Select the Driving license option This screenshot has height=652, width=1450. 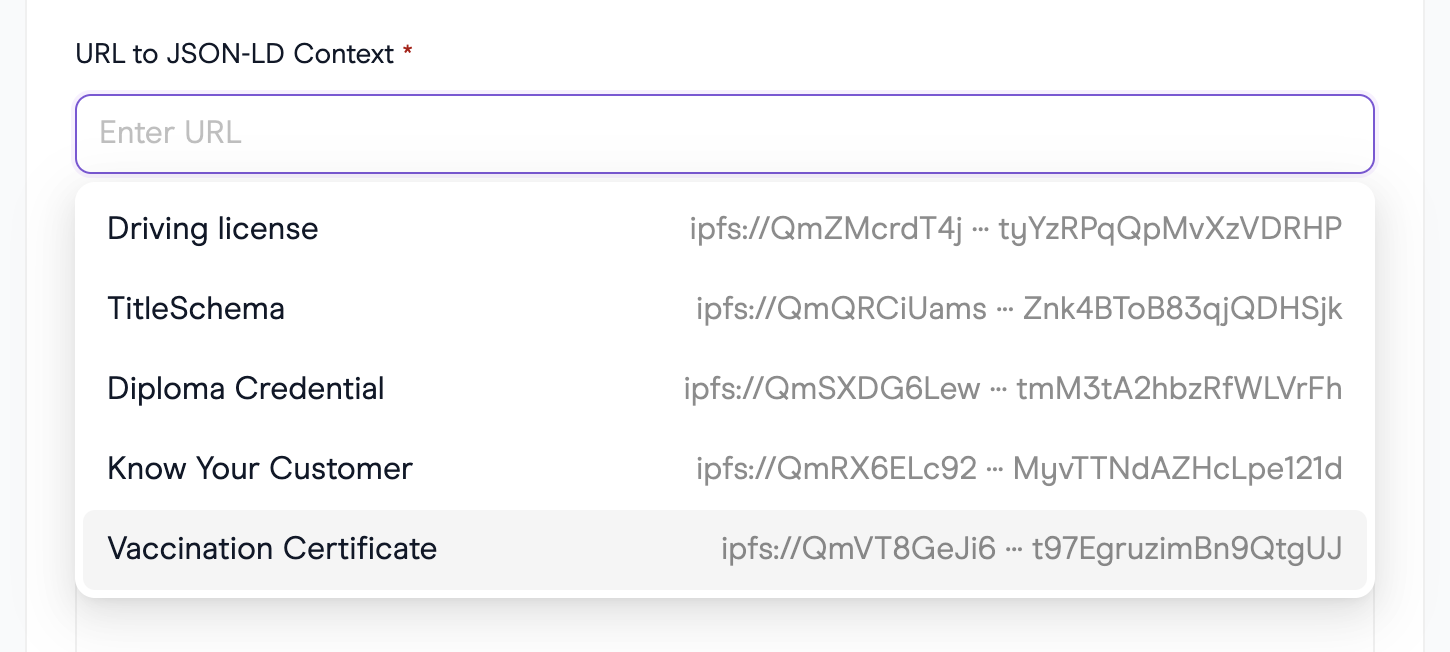[x=725, y=229]
